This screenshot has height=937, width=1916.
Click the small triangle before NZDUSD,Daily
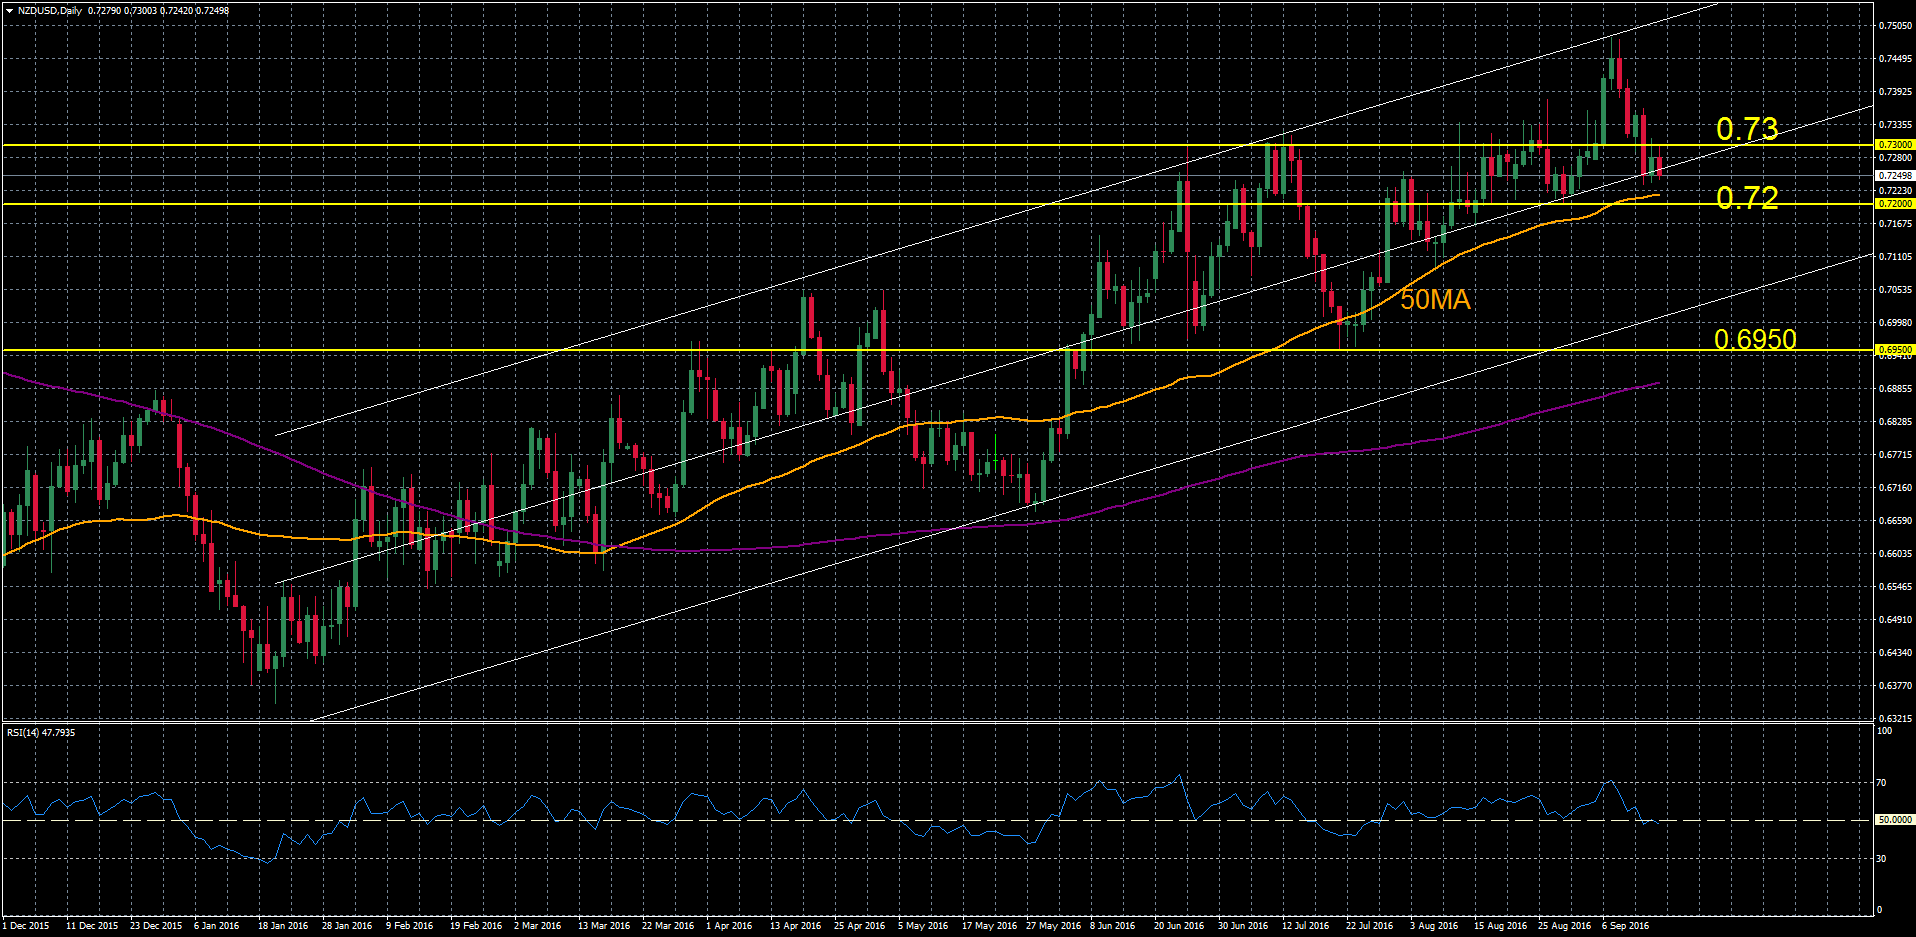9,11
